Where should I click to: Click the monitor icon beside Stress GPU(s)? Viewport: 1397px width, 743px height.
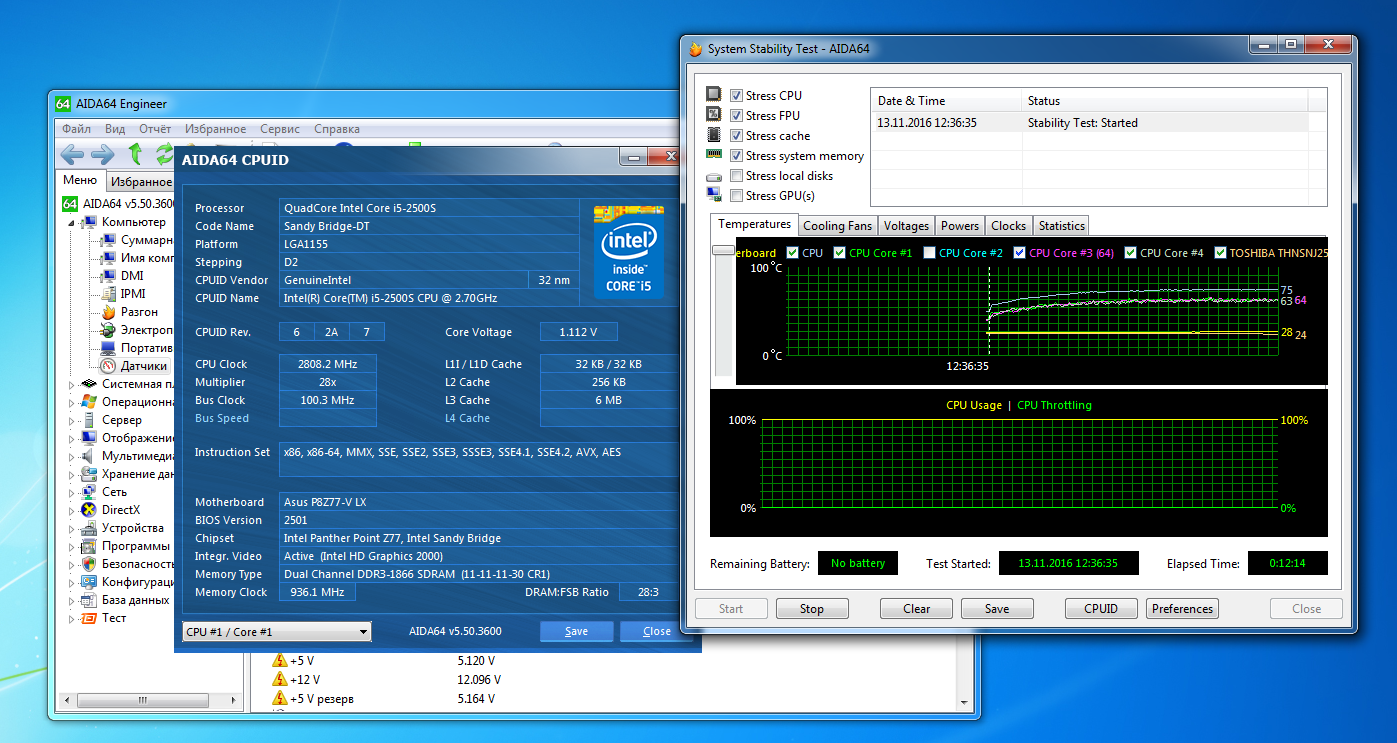tap(714, 196)
